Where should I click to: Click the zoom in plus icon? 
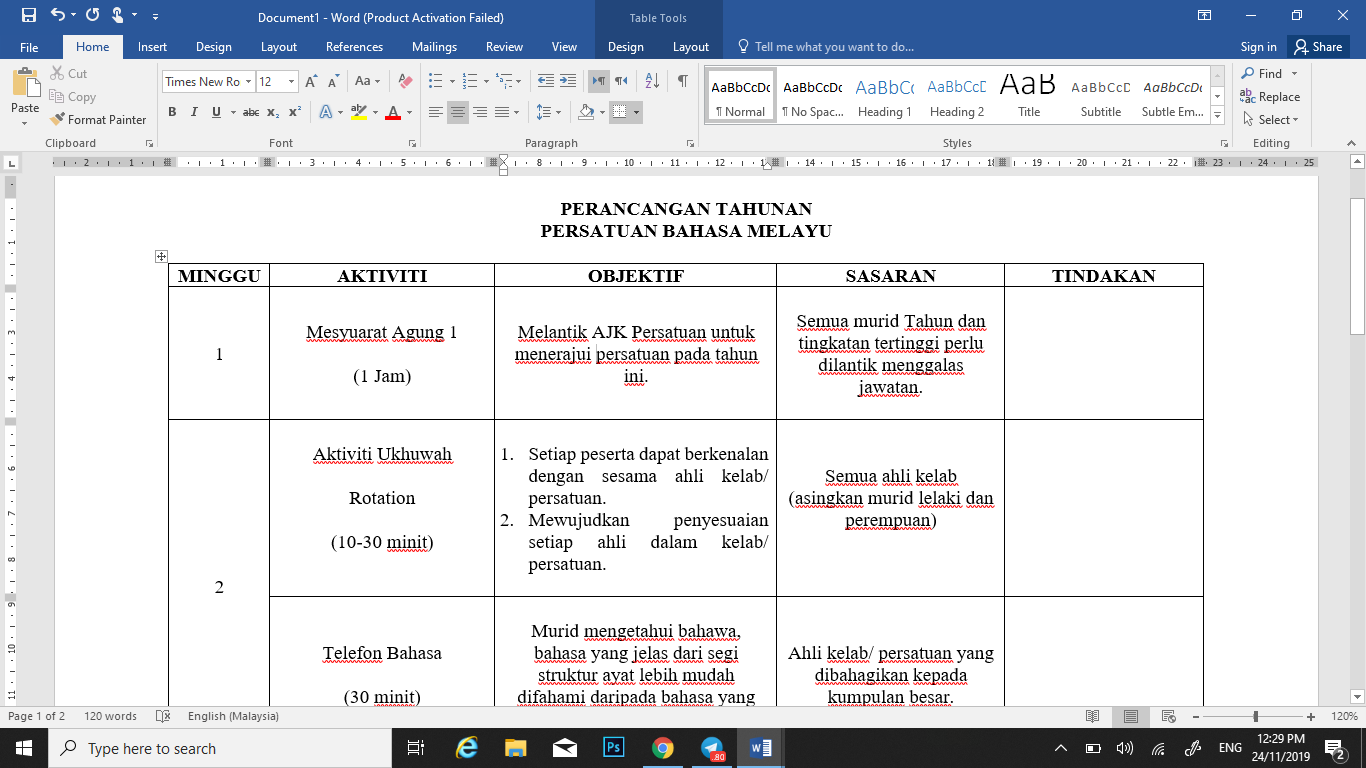pyautogui.click(x=1311, y=716)
